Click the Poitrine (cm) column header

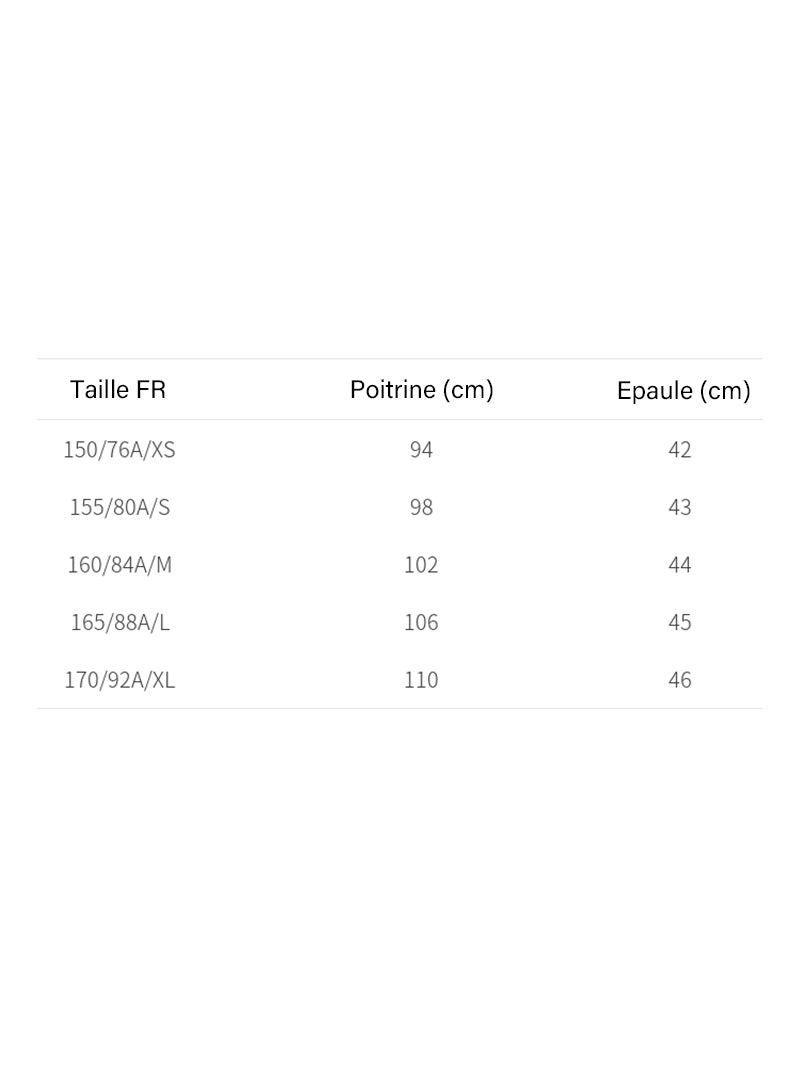(x=421, y=389)
